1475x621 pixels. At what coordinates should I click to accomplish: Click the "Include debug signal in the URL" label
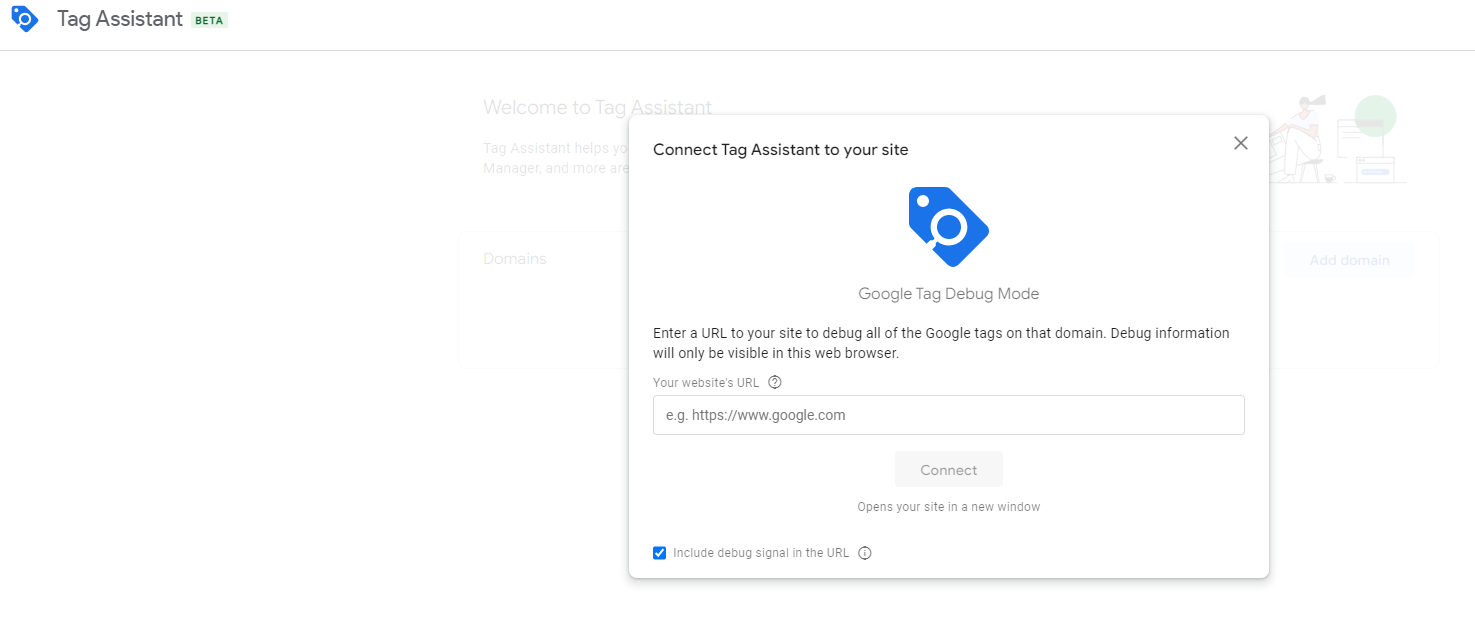tap(761, 553)
